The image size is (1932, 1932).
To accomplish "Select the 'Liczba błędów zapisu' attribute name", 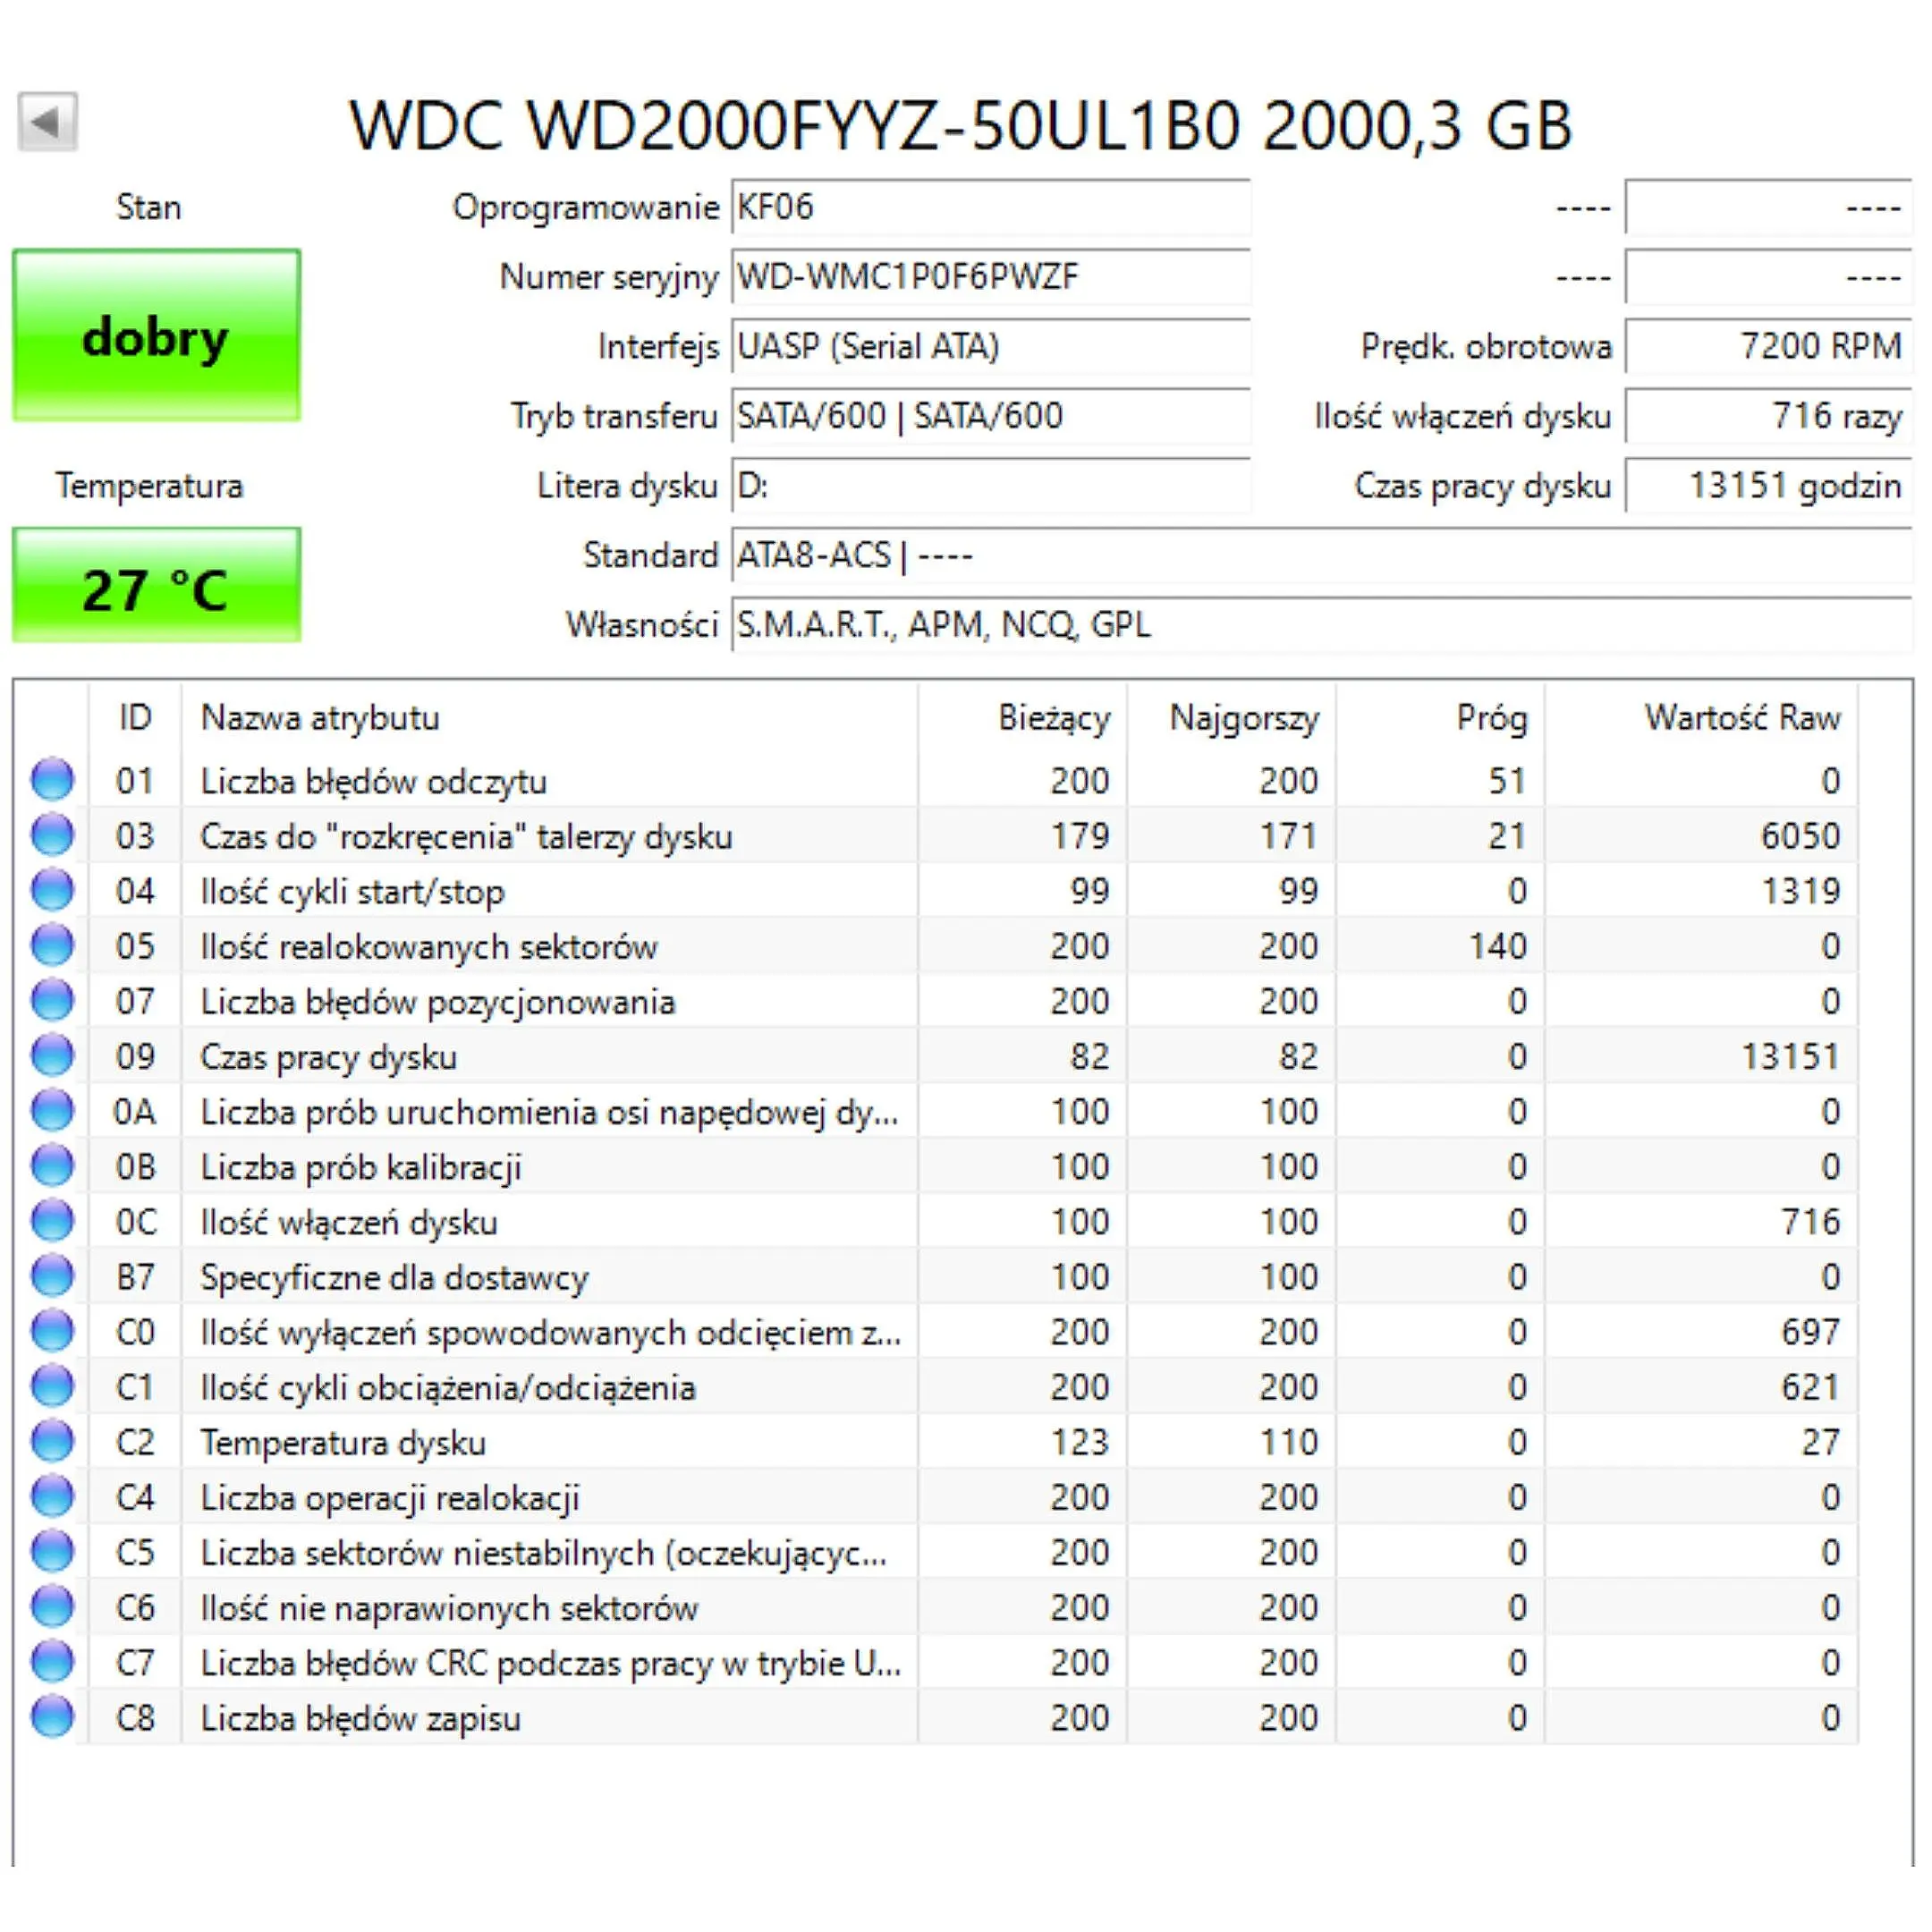I will [361, 1718].
